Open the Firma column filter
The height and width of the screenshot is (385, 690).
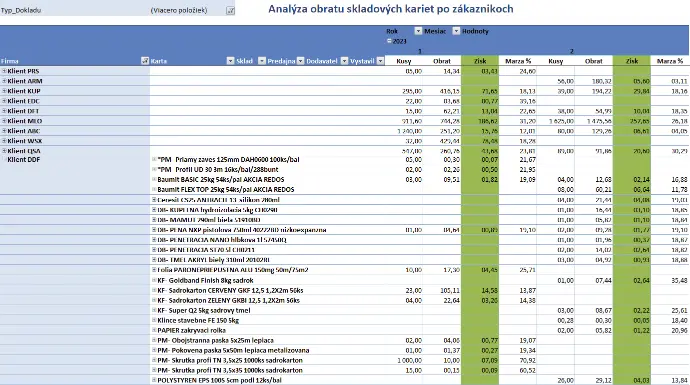pyautogui.click(x=145, y=61)
